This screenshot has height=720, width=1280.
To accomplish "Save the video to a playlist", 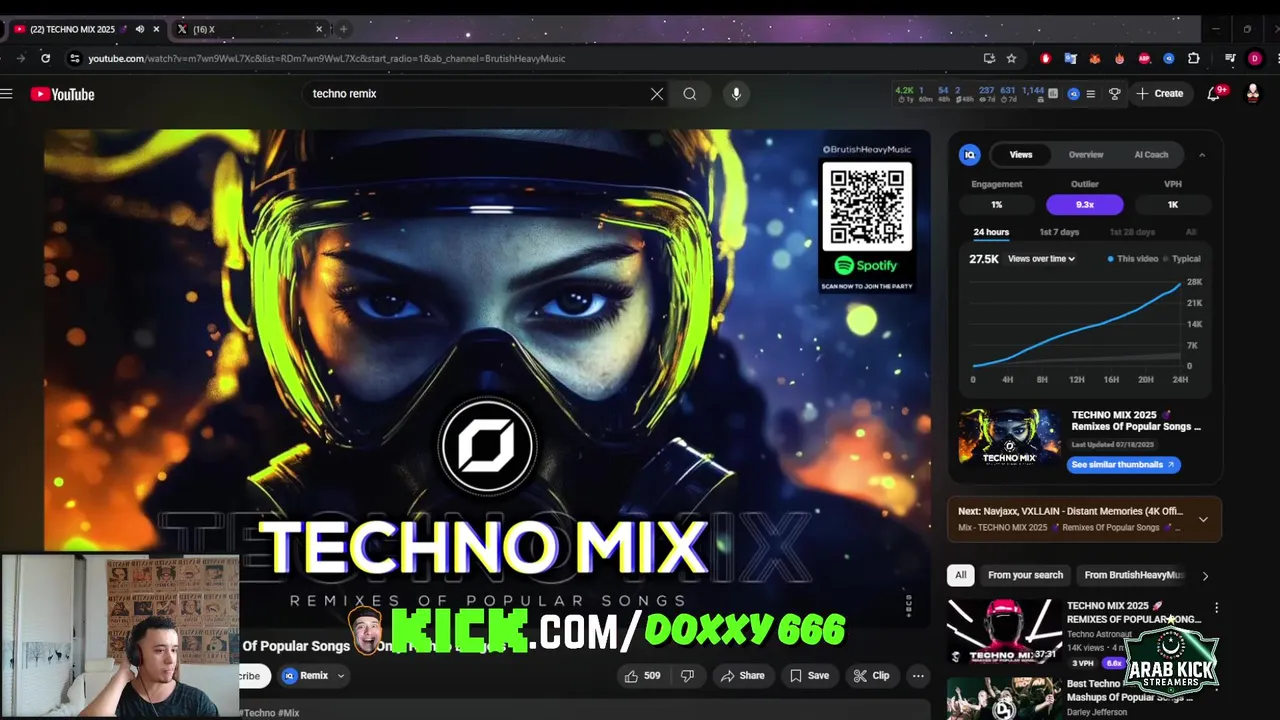I will tap(809, 676).
